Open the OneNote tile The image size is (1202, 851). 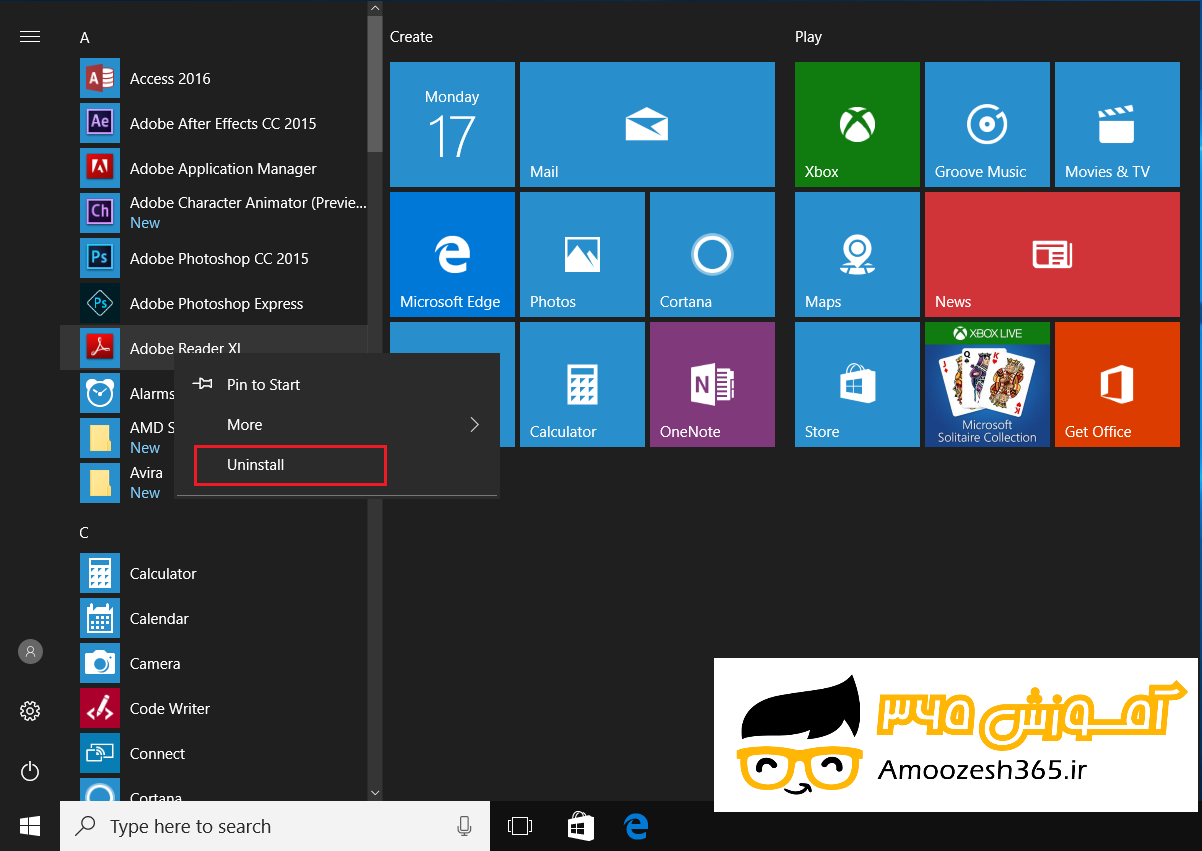coord(712,384)
